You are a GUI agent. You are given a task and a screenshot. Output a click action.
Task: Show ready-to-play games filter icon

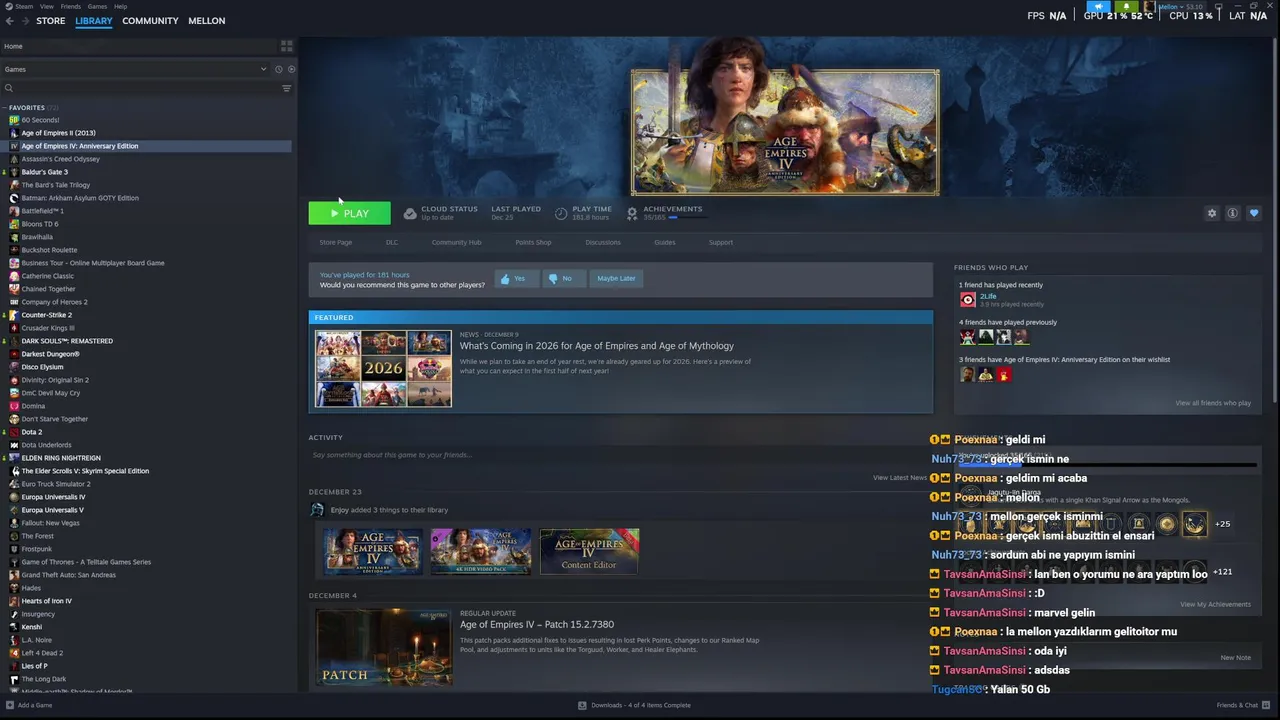point(292,69)
